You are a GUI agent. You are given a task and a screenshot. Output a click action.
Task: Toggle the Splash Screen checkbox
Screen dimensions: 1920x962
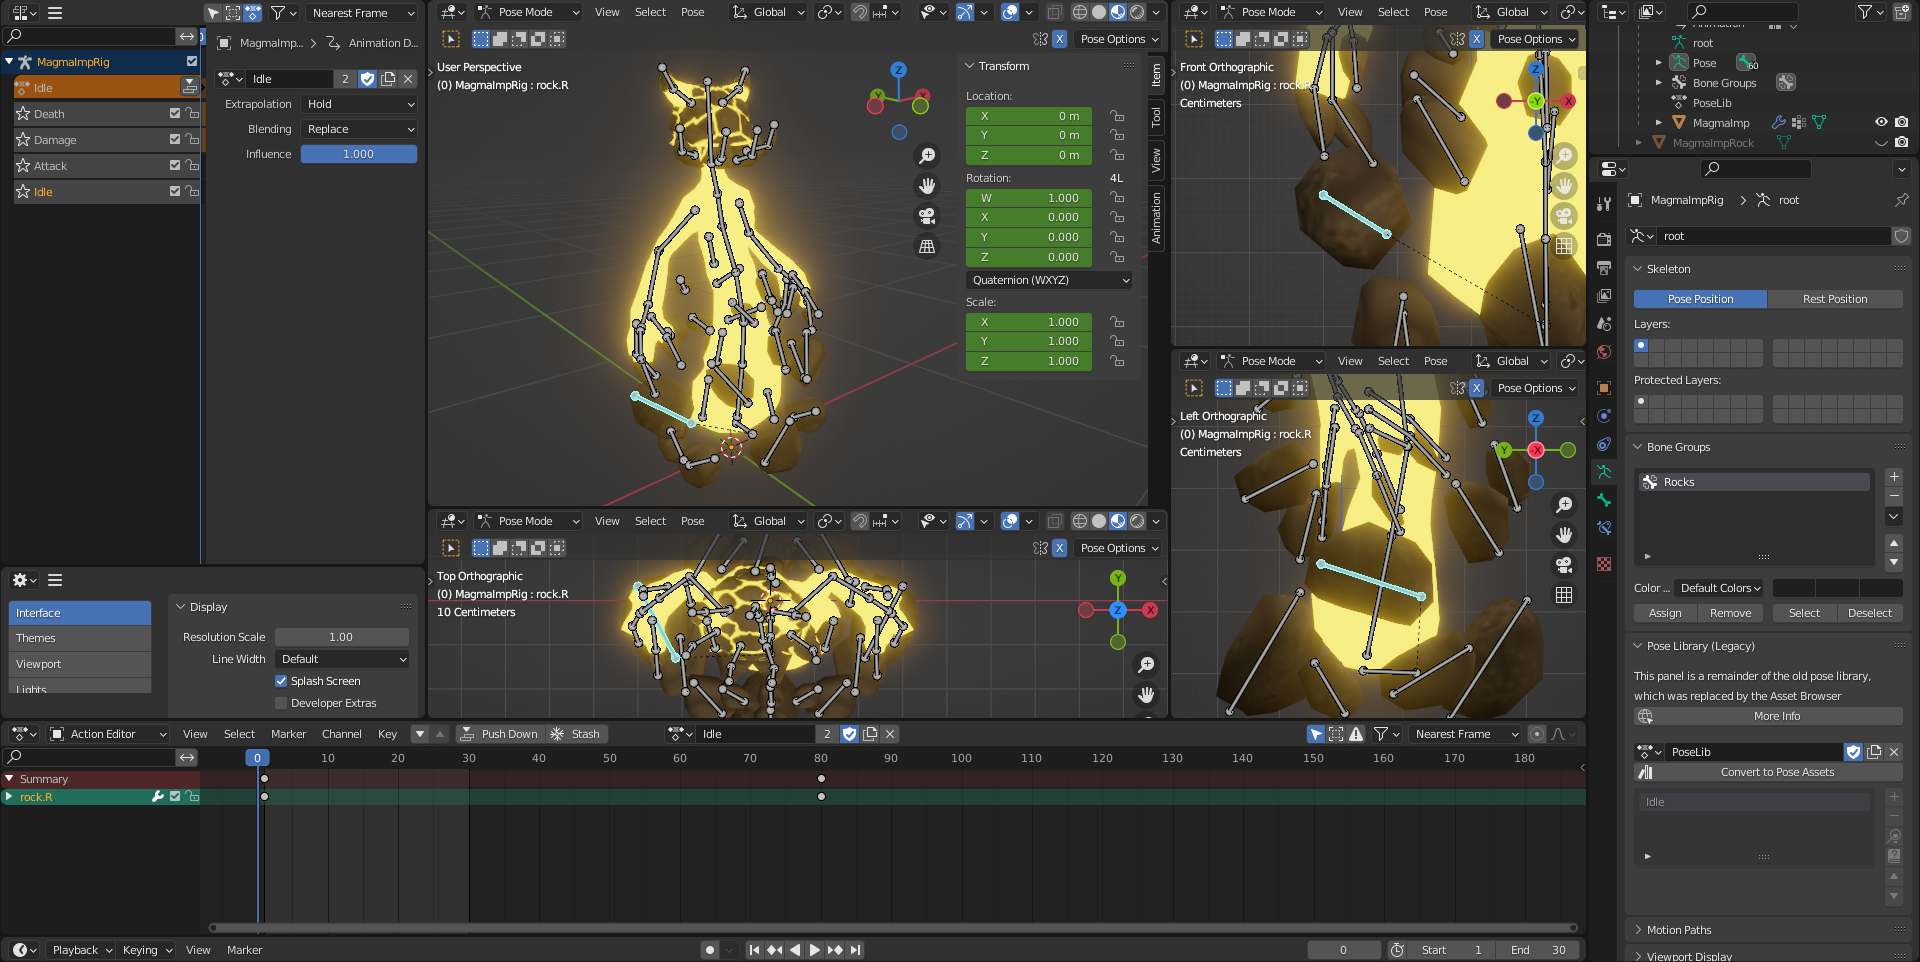281,681
